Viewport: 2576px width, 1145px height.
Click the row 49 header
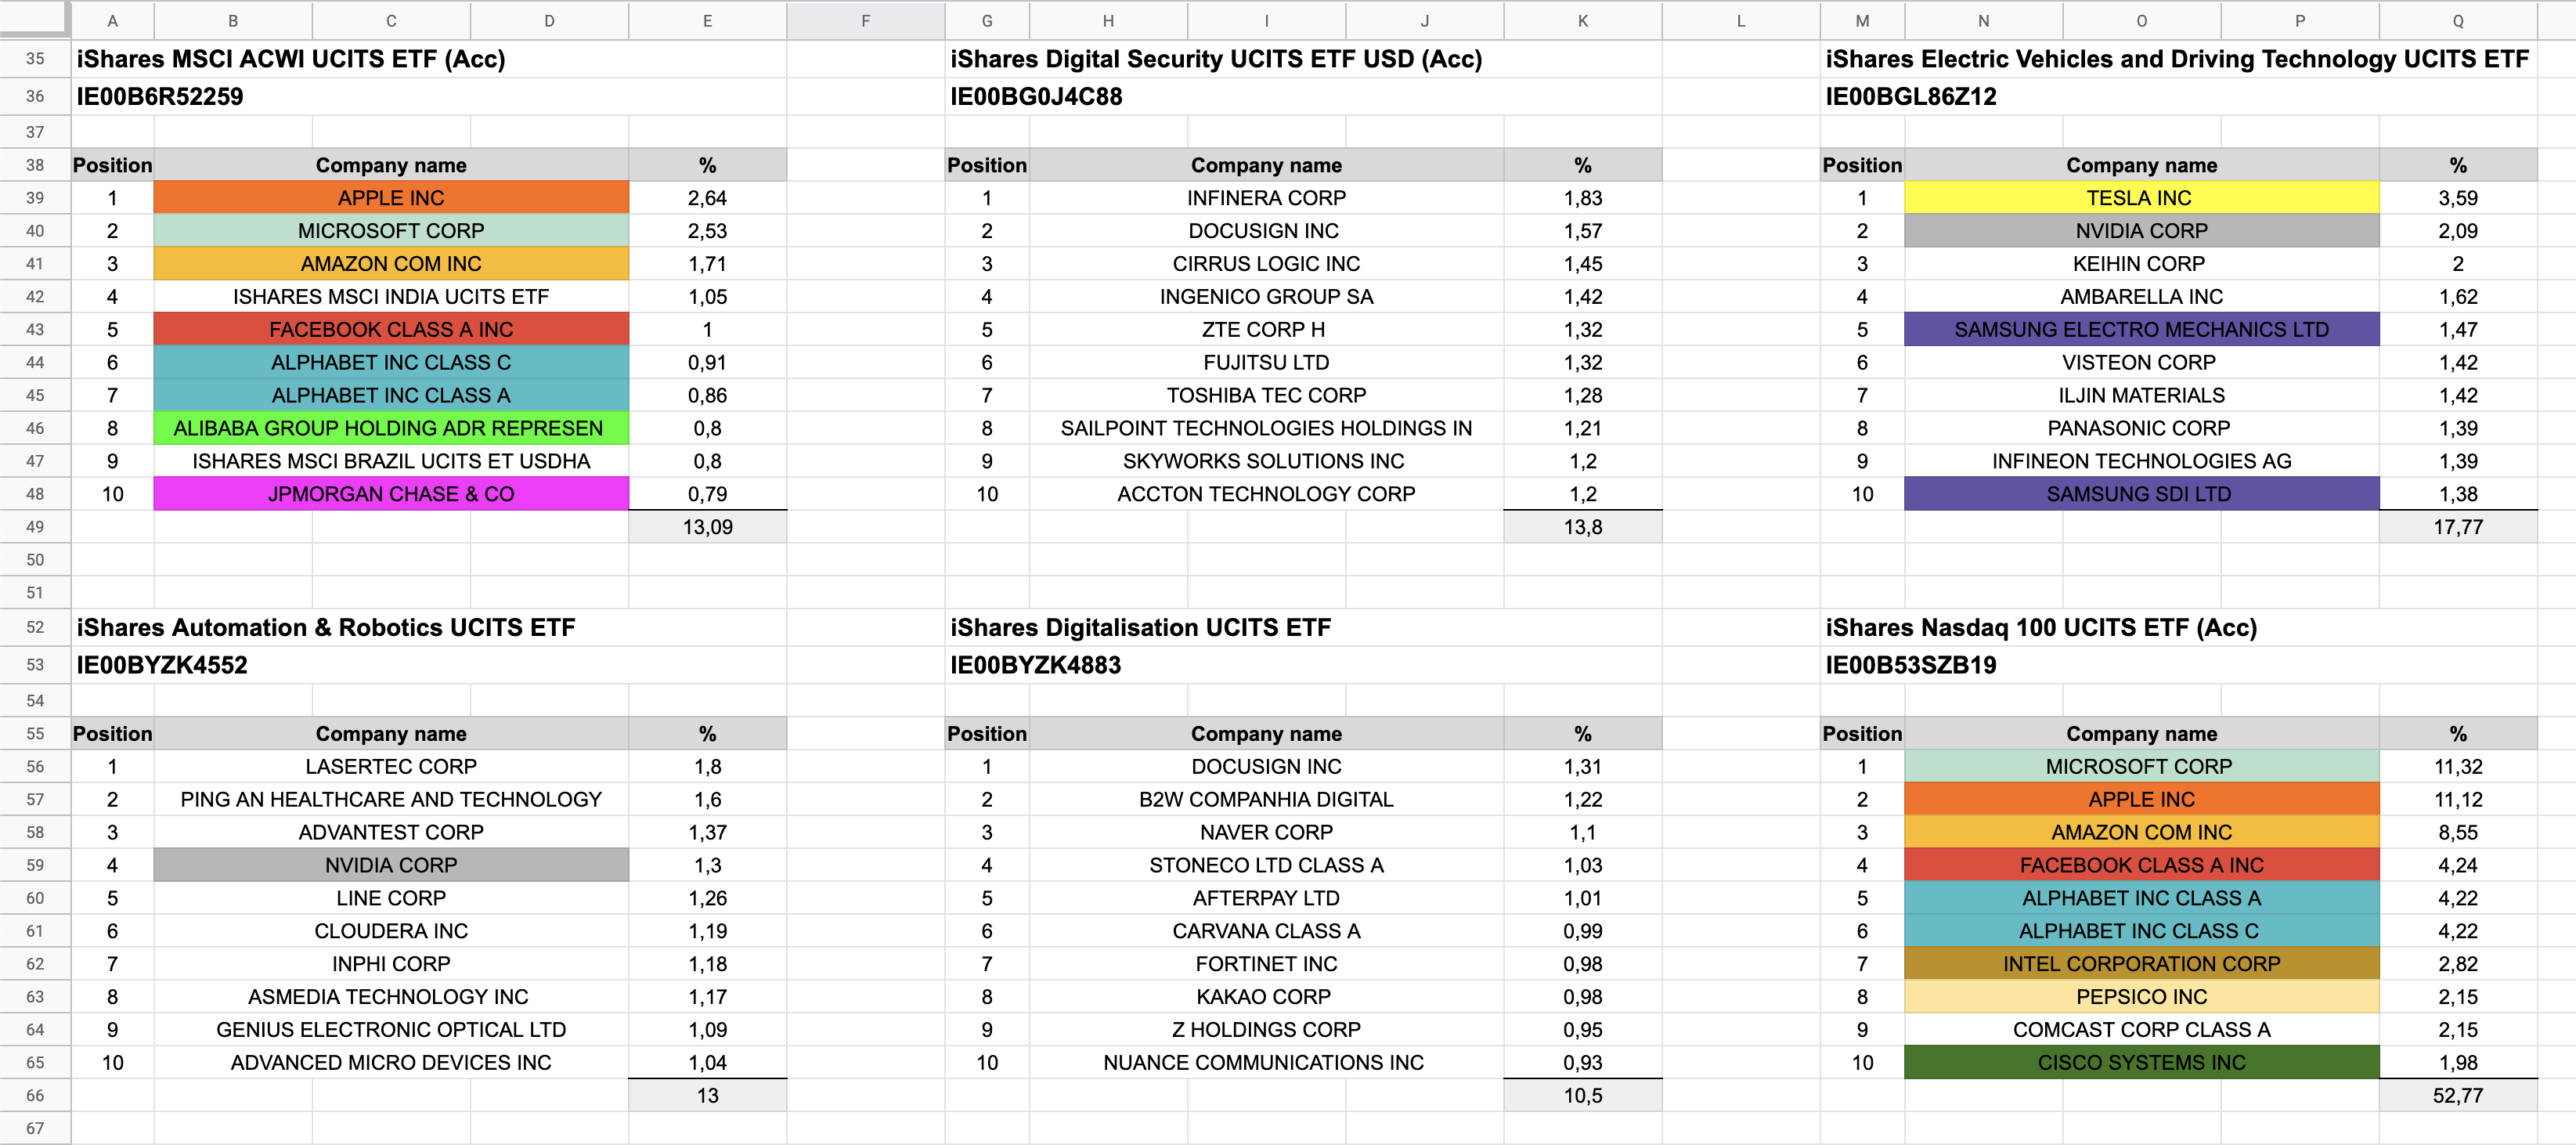[35, 527]
